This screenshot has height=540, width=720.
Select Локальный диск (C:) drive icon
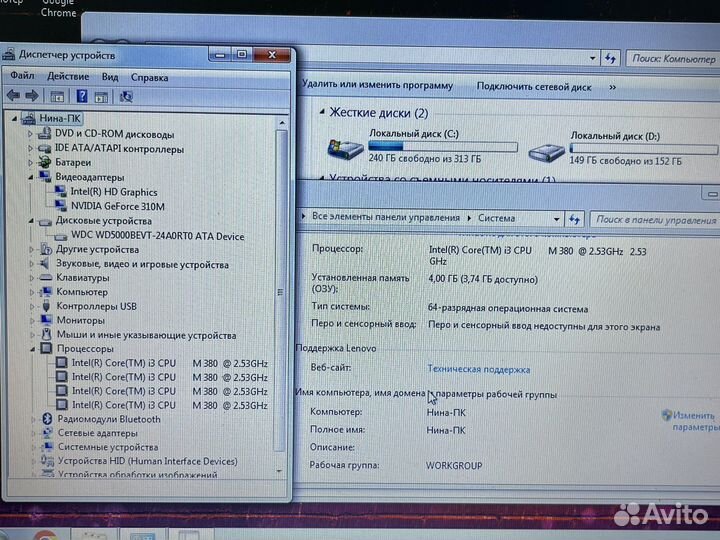pyautogui.click(x=345, y=148)
